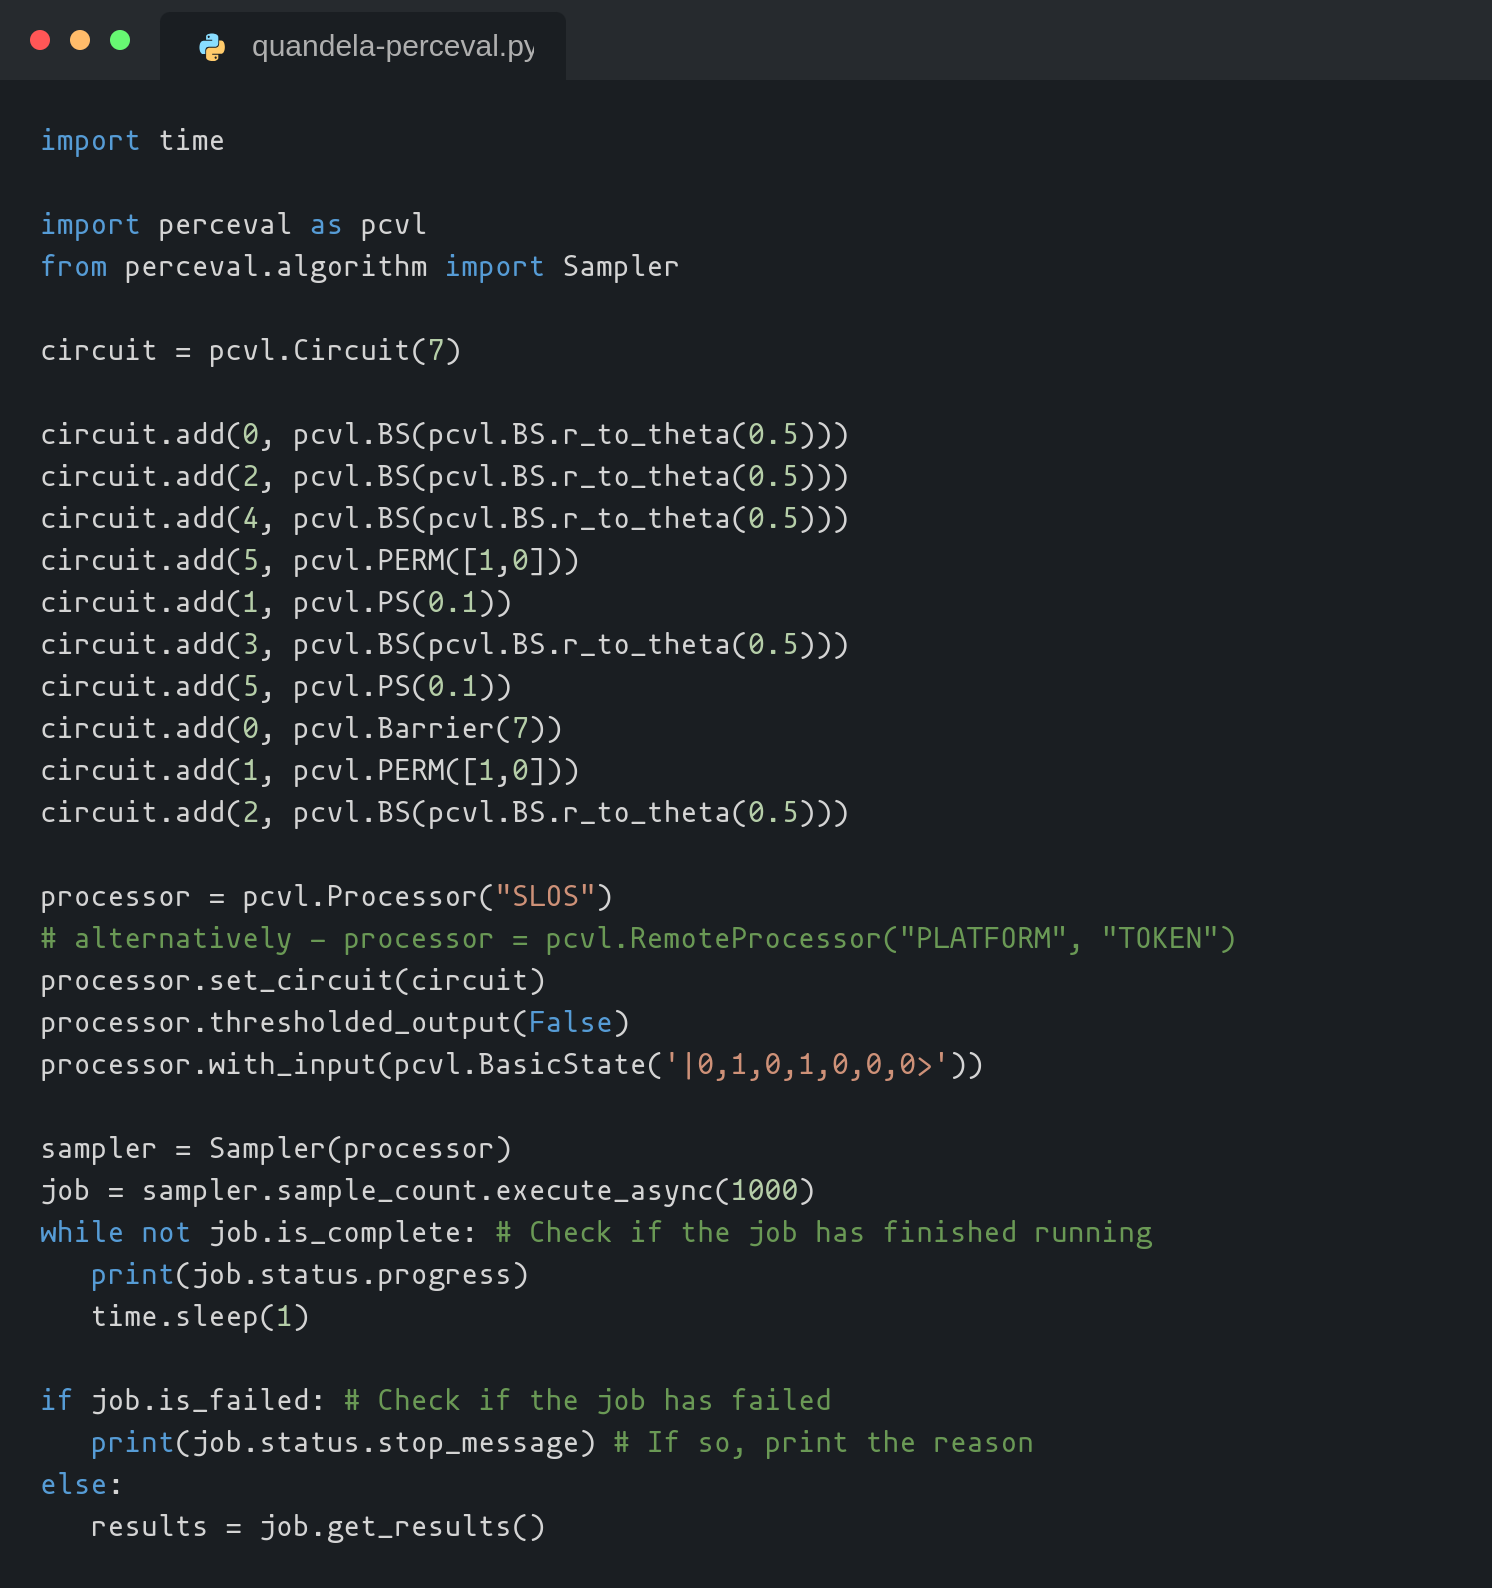Place cursor on the "SLOS" string

tap(545, 896)
